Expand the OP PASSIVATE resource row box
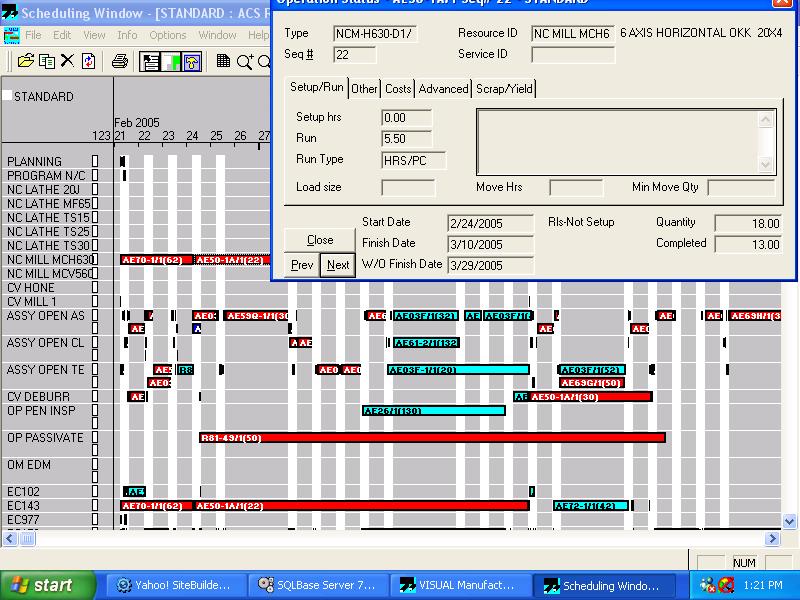This screenshot has height=600, width=800. click(x=96, y=438)
